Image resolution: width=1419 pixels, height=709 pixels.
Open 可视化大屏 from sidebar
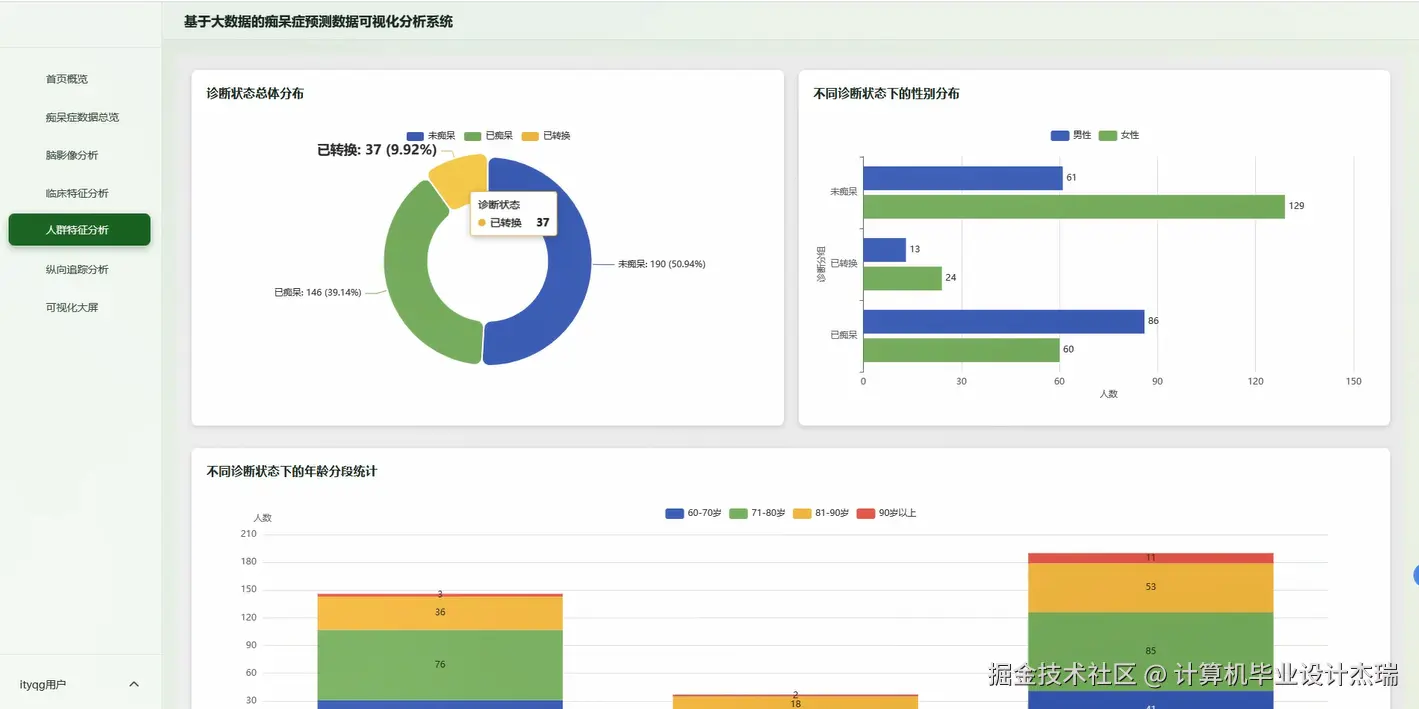click(x=72, y=307)
